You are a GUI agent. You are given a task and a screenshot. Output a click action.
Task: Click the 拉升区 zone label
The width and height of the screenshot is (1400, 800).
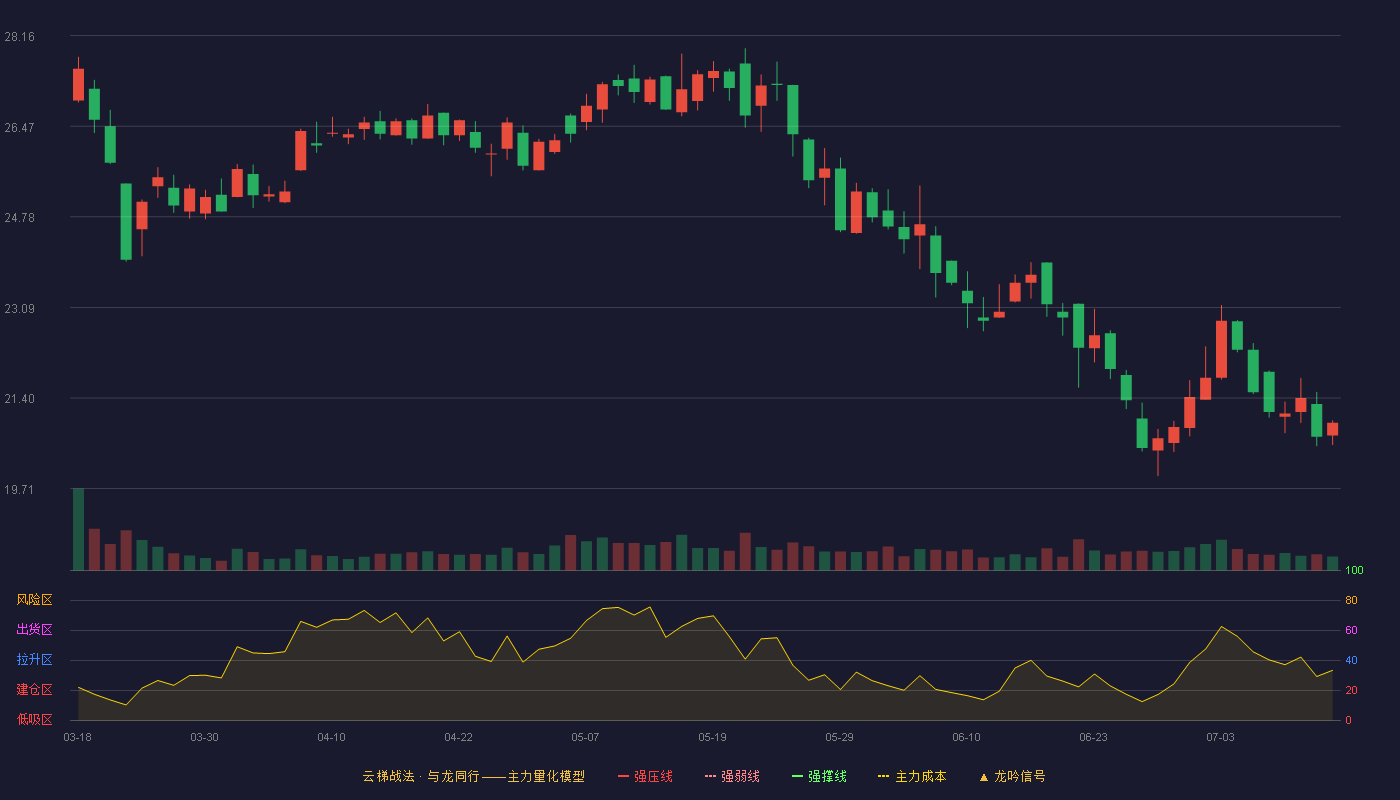coord(34,660)
